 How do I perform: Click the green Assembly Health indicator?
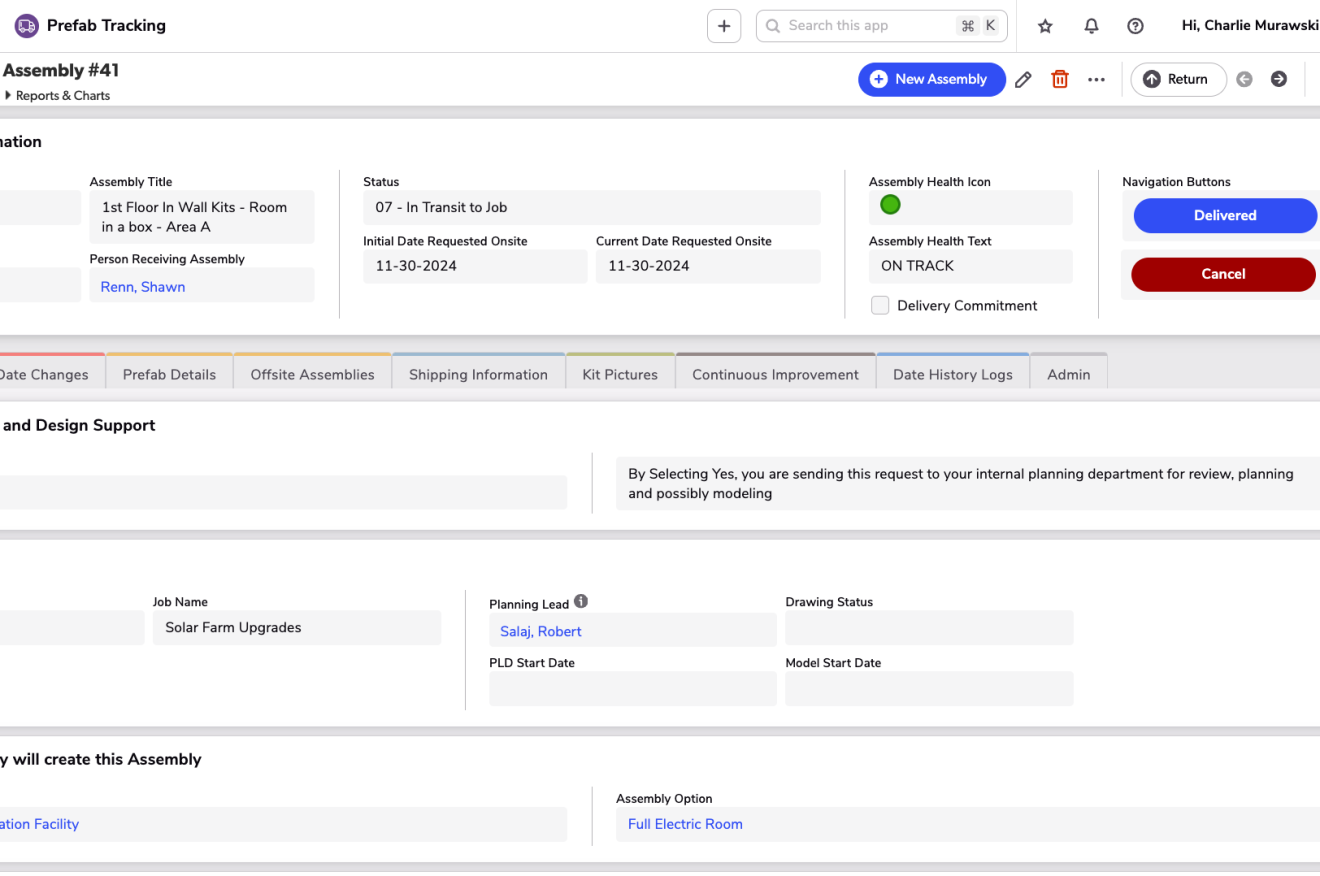(x=890, y=205)
